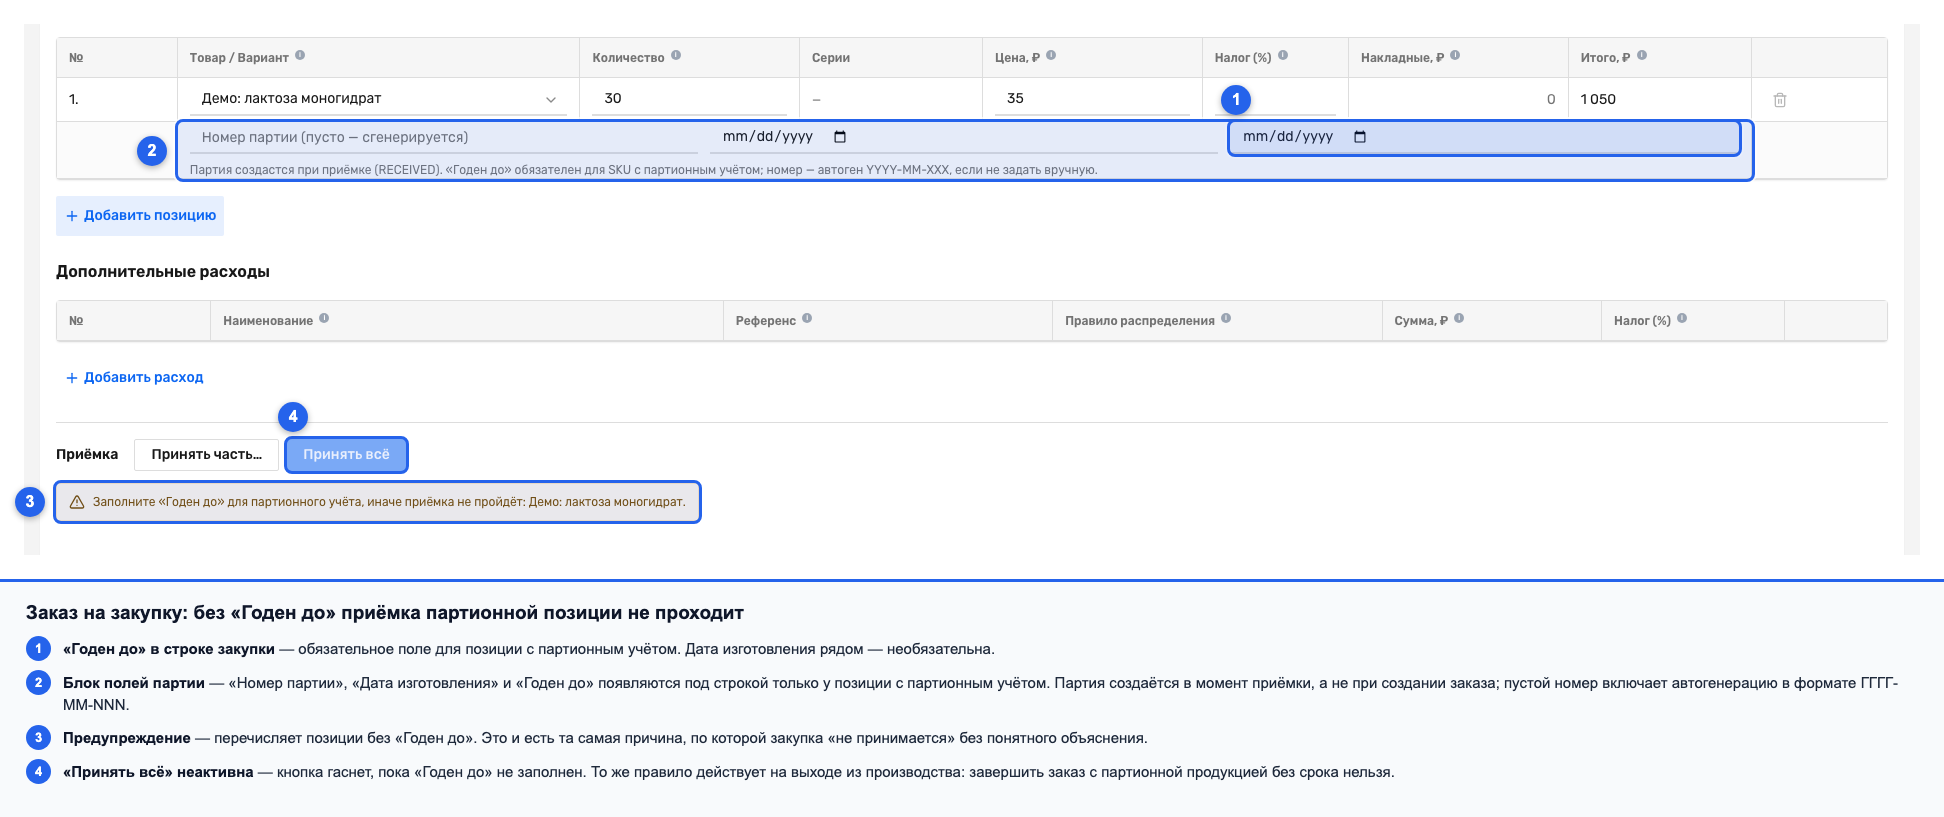This screenshot has height=817, width=1944.
Task: Click row total value 1 050
Action: click(1598, 100)
